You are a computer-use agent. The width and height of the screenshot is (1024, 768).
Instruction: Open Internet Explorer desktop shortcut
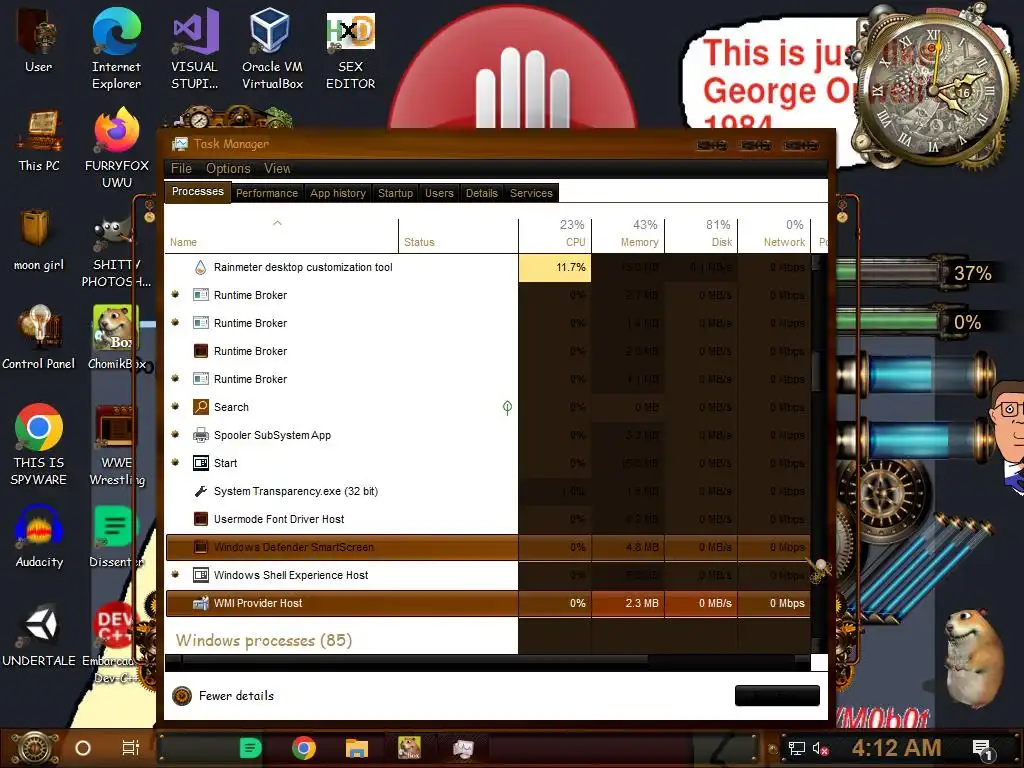[x=116, y=49]
